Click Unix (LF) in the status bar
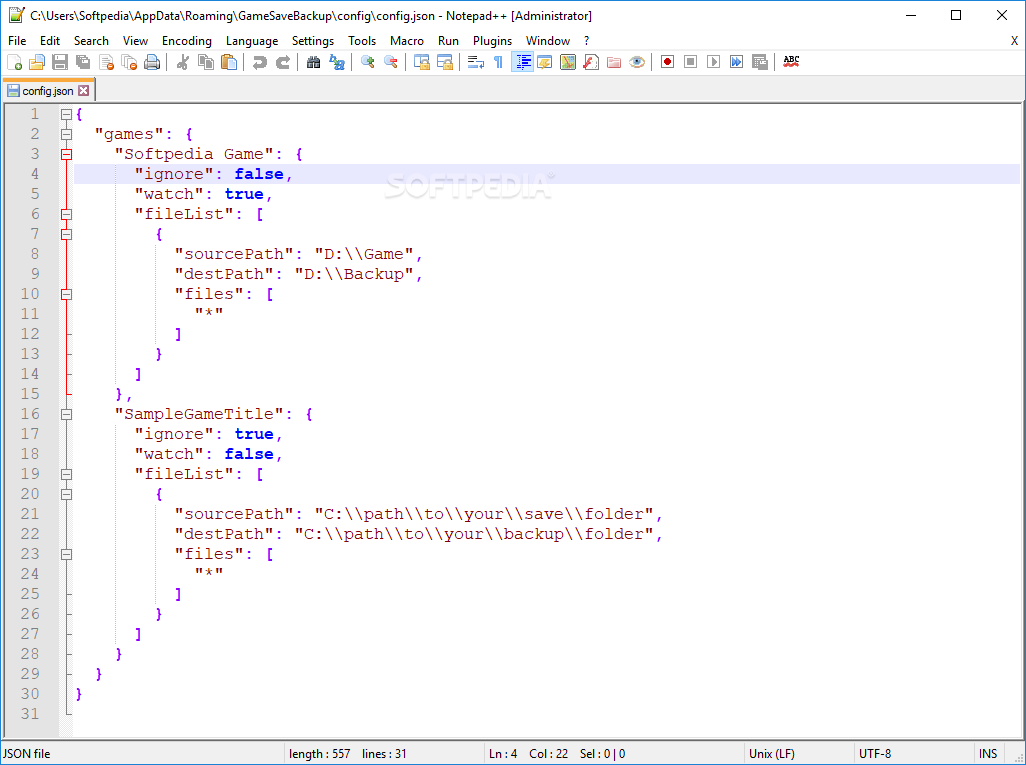1026x765 pixels. point(771,754)
